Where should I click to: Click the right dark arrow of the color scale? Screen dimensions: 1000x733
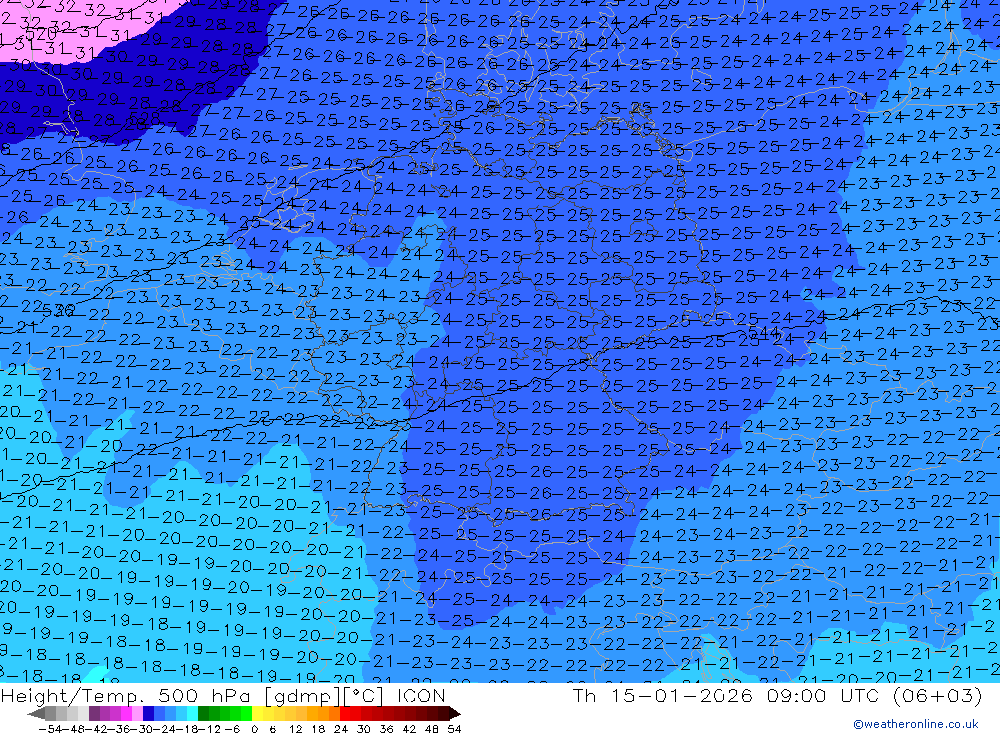(455, 713)
